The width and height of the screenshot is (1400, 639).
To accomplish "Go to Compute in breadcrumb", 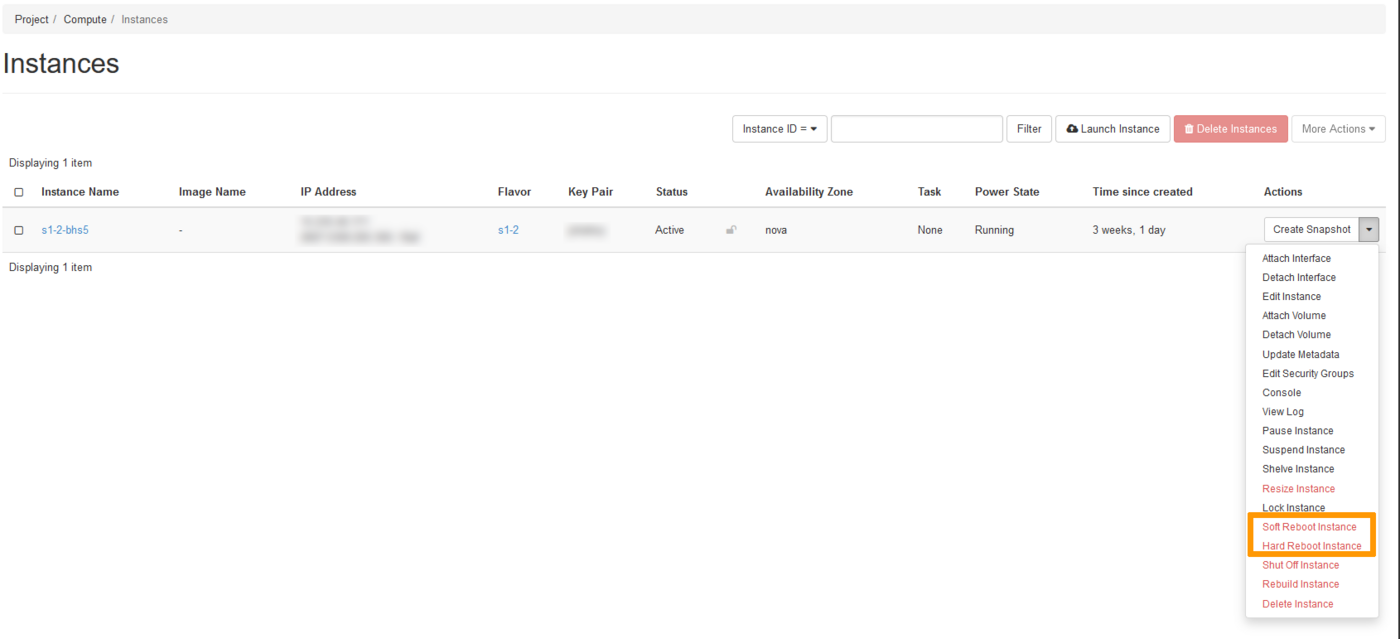I will point(85,19).
